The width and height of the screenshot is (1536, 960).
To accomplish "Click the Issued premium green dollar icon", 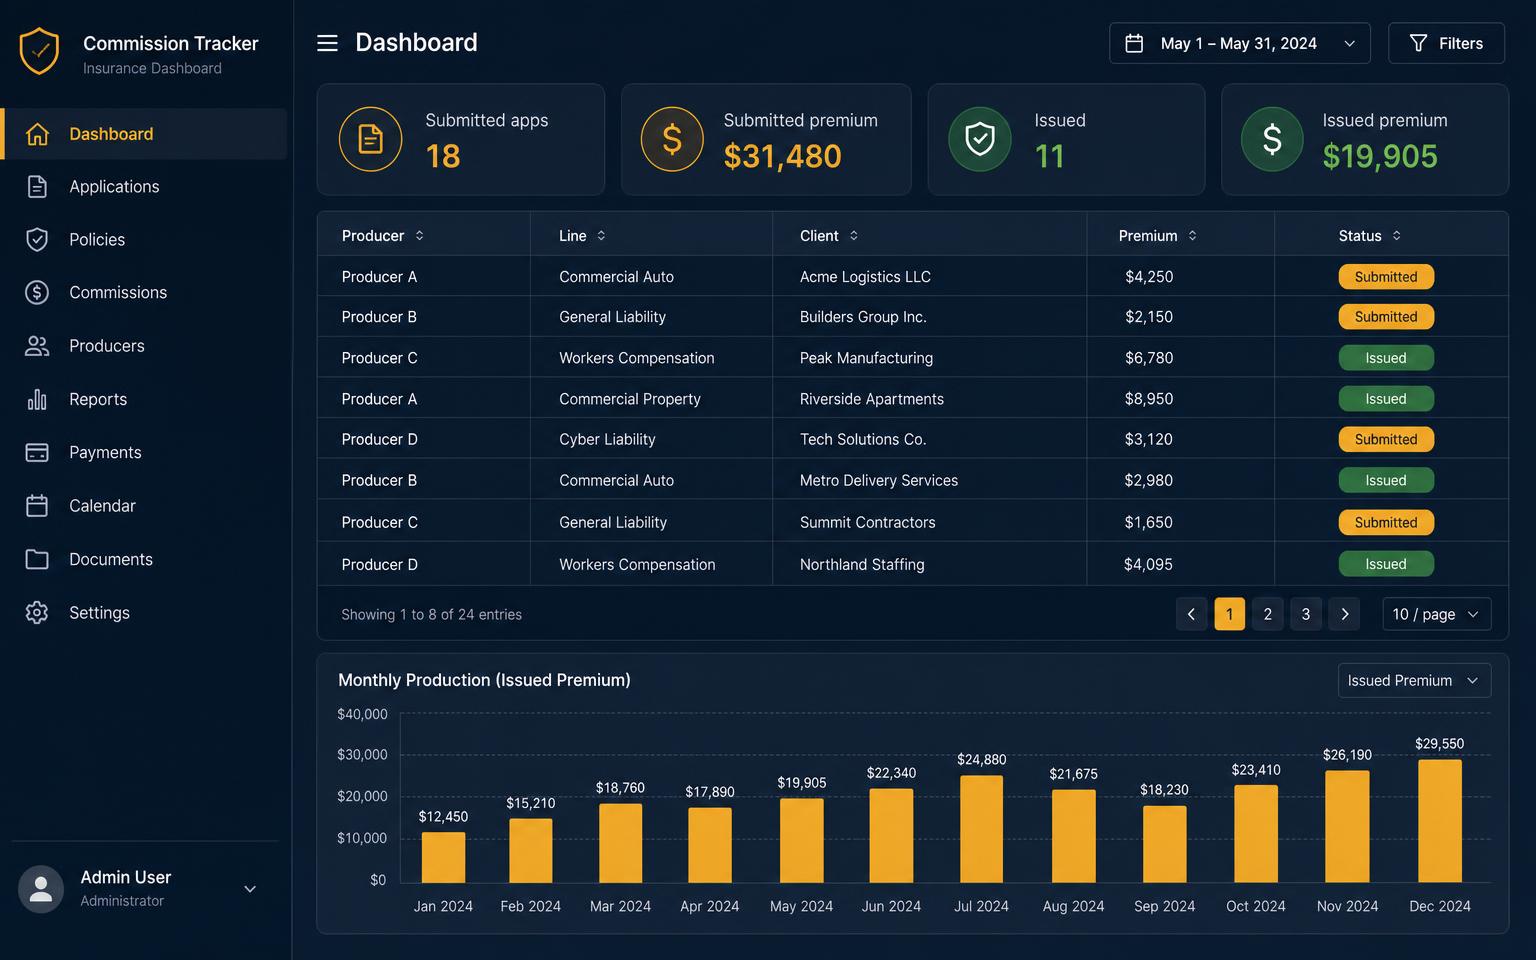I will click(x=1272, y=139).
